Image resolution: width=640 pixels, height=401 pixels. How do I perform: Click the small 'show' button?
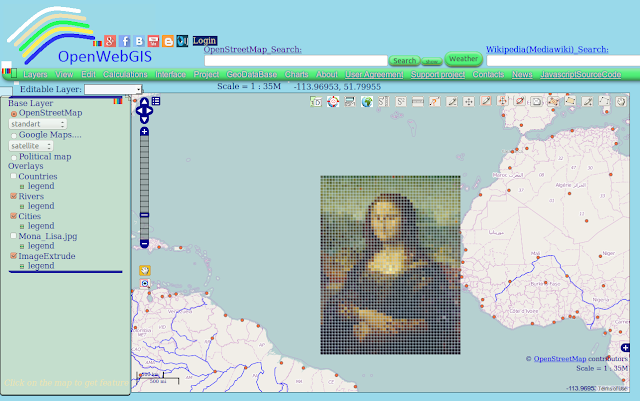tap(431, 62)
